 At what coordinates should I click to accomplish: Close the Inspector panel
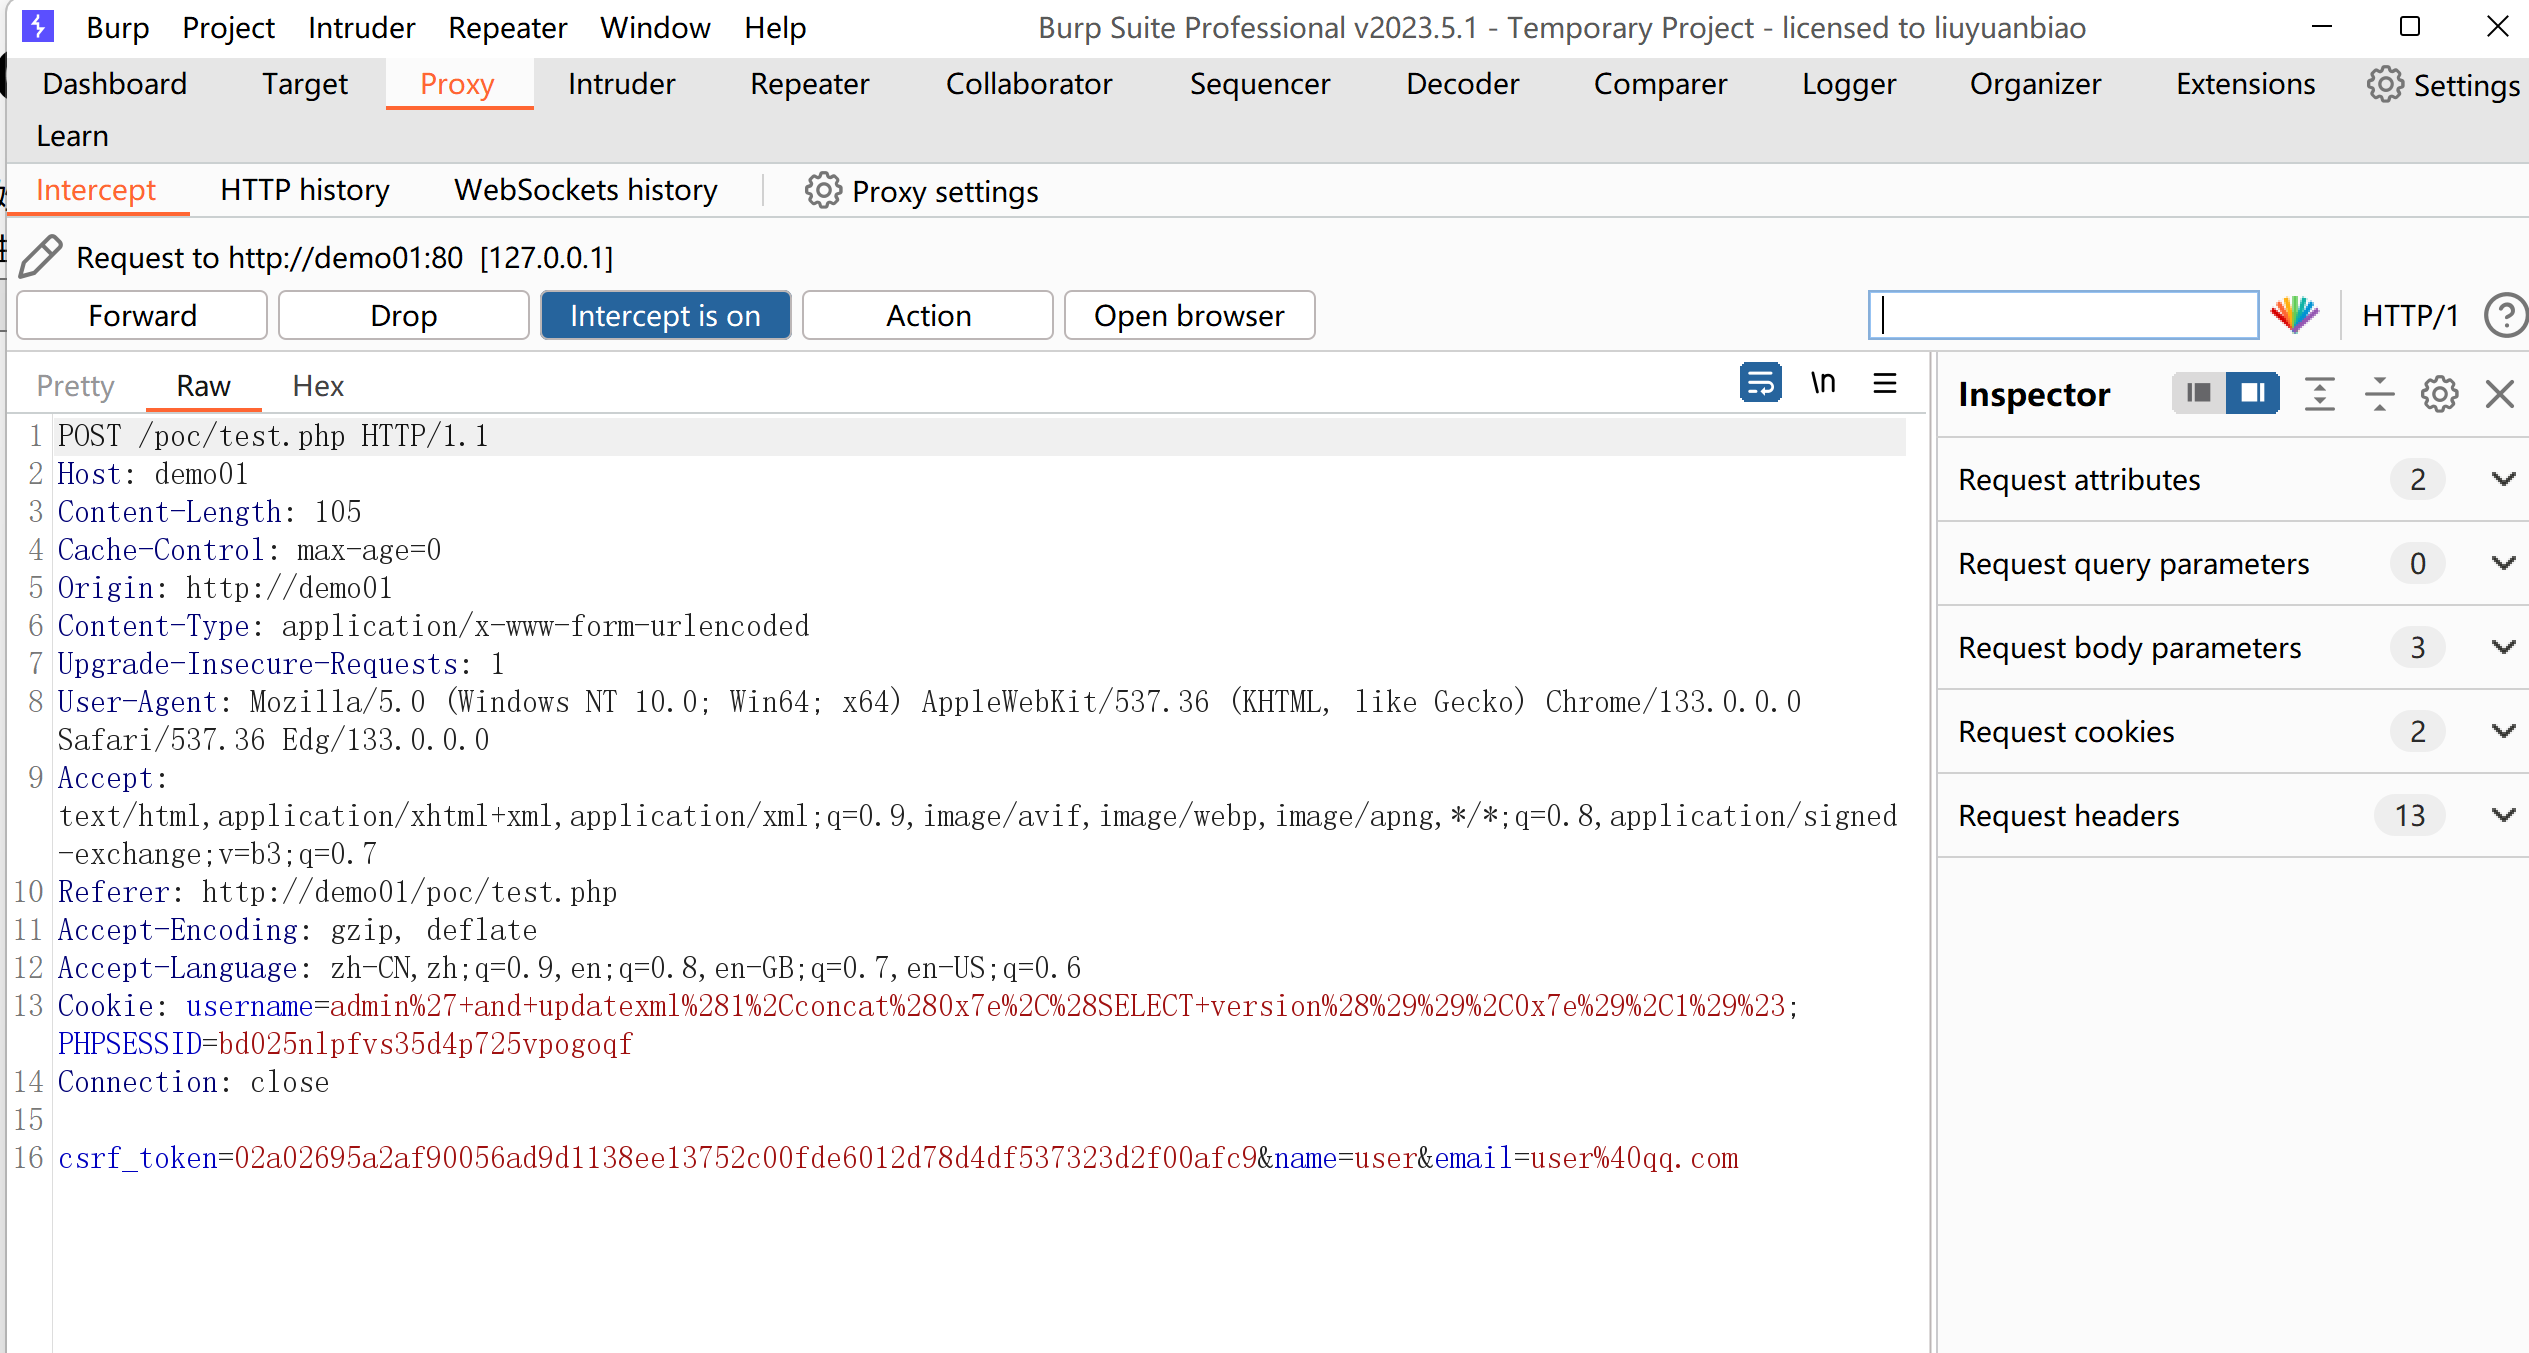tap(2500, 394)
